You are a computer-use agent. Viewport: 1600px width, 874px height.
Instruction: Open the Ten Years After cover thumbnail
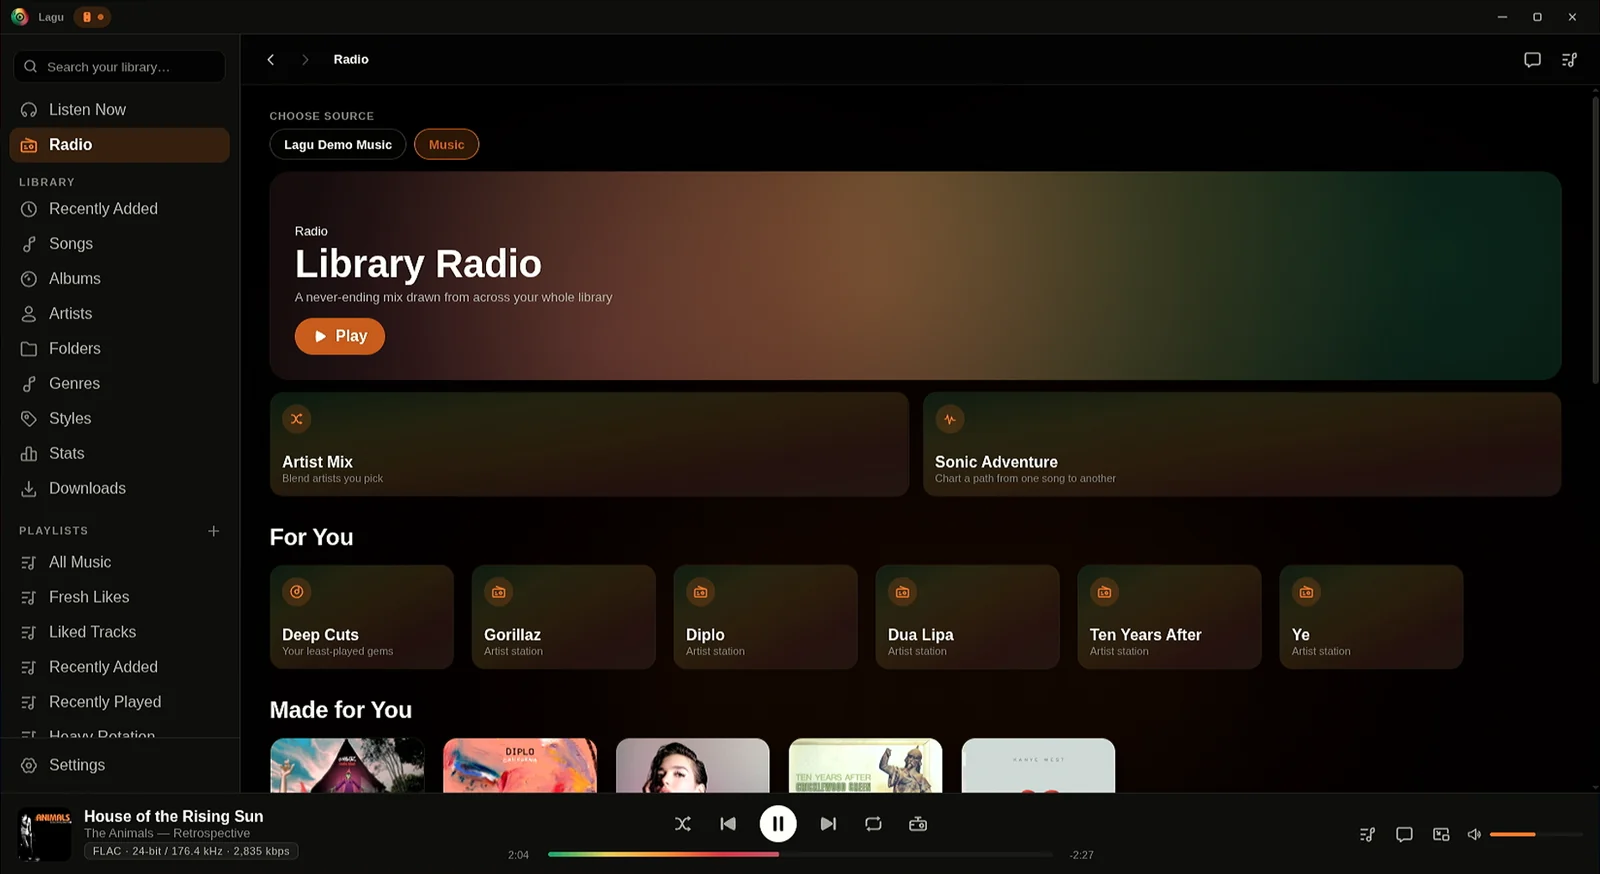pyautogui.click(x=866, y=766)
